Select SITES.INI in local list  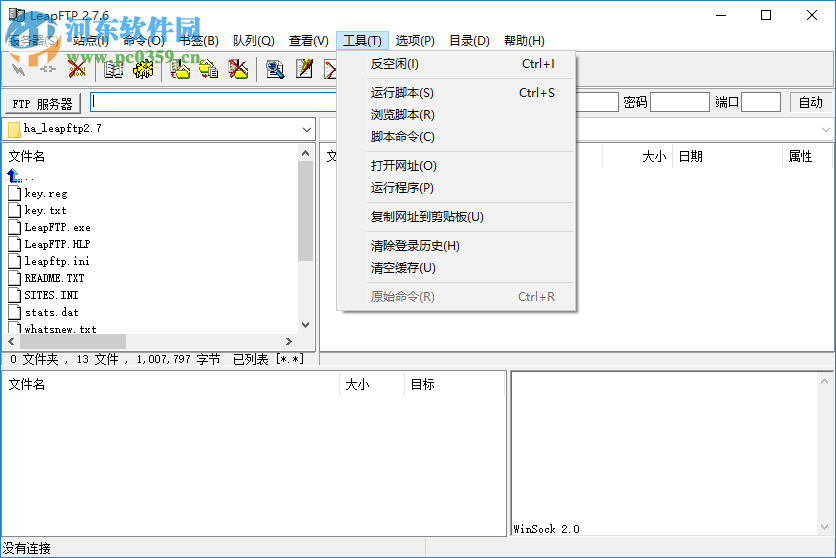click(51, 295)
